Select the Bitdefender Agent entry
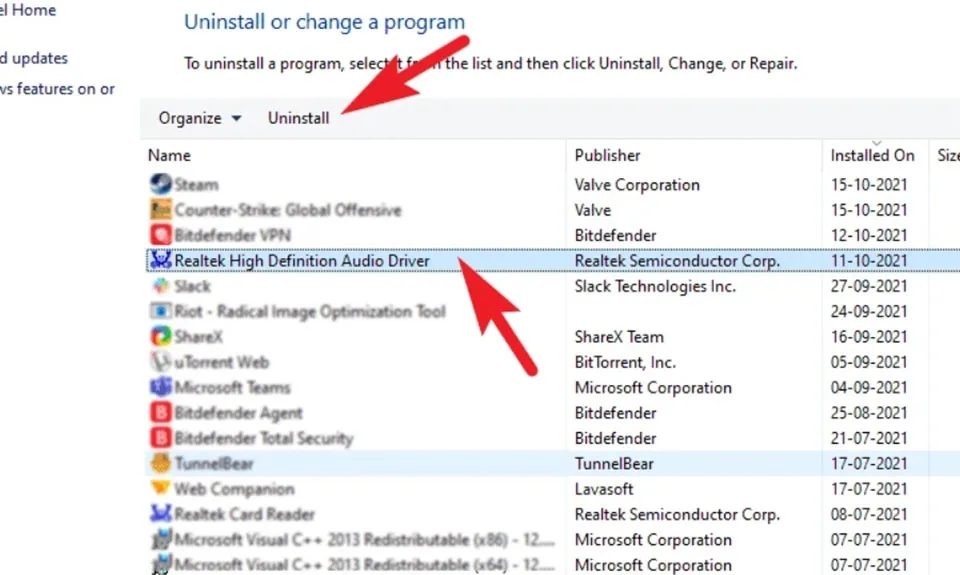The width and height of the screenshot is (960, 575). click(x=238, y=413)
